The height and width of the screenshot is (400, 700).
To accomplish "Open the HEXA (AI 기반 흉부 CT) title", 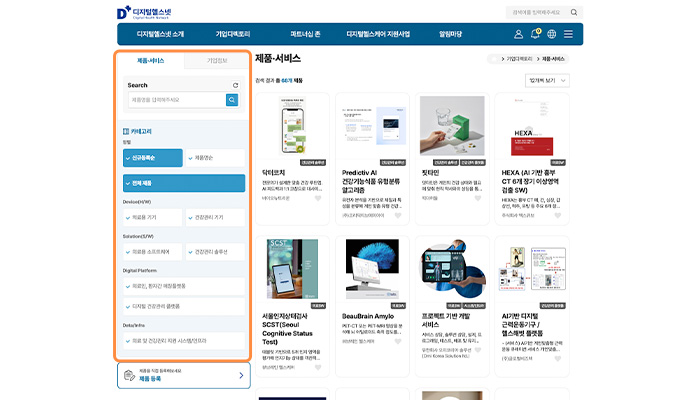I will [x=530, y=181].
